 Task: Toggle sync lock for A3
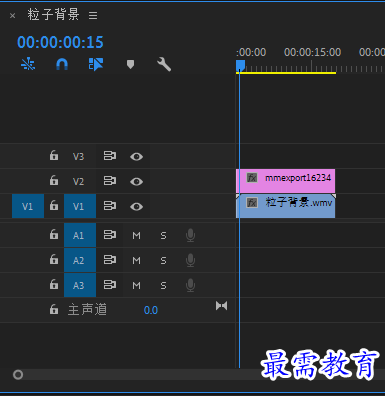point(110,285)
